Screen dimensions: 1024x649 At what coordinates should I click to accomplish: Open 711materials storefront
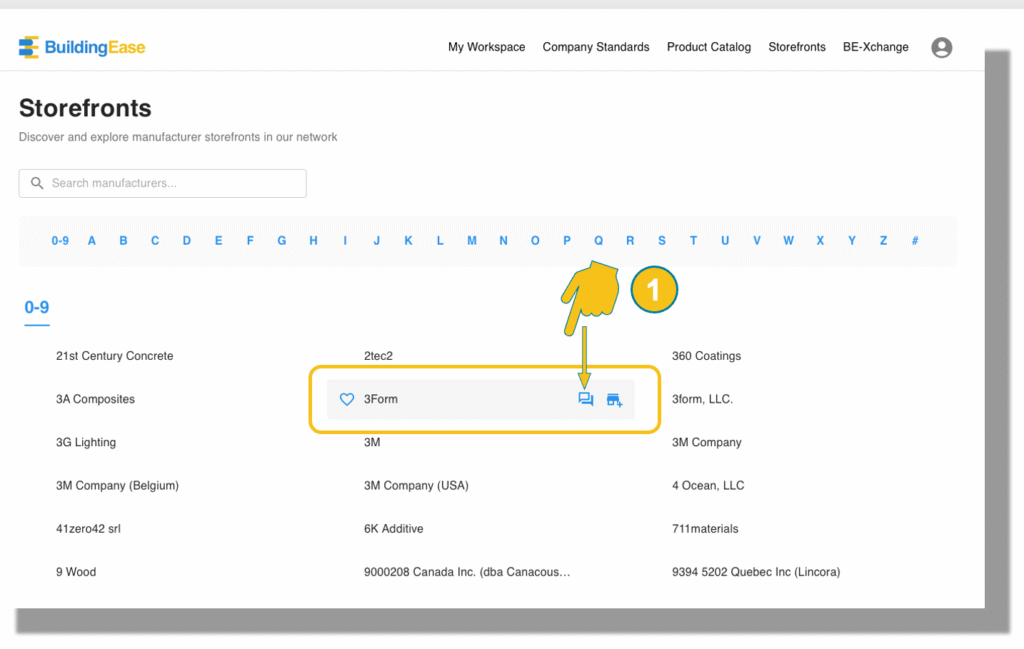tap(705, 529)
